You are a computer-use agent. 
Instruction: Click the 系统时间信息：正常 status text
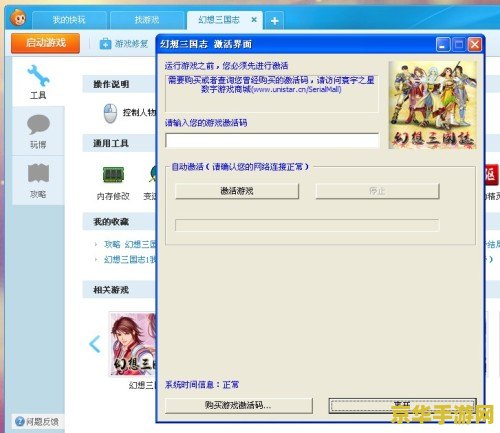pyautogui.click(x=202, y=385)
